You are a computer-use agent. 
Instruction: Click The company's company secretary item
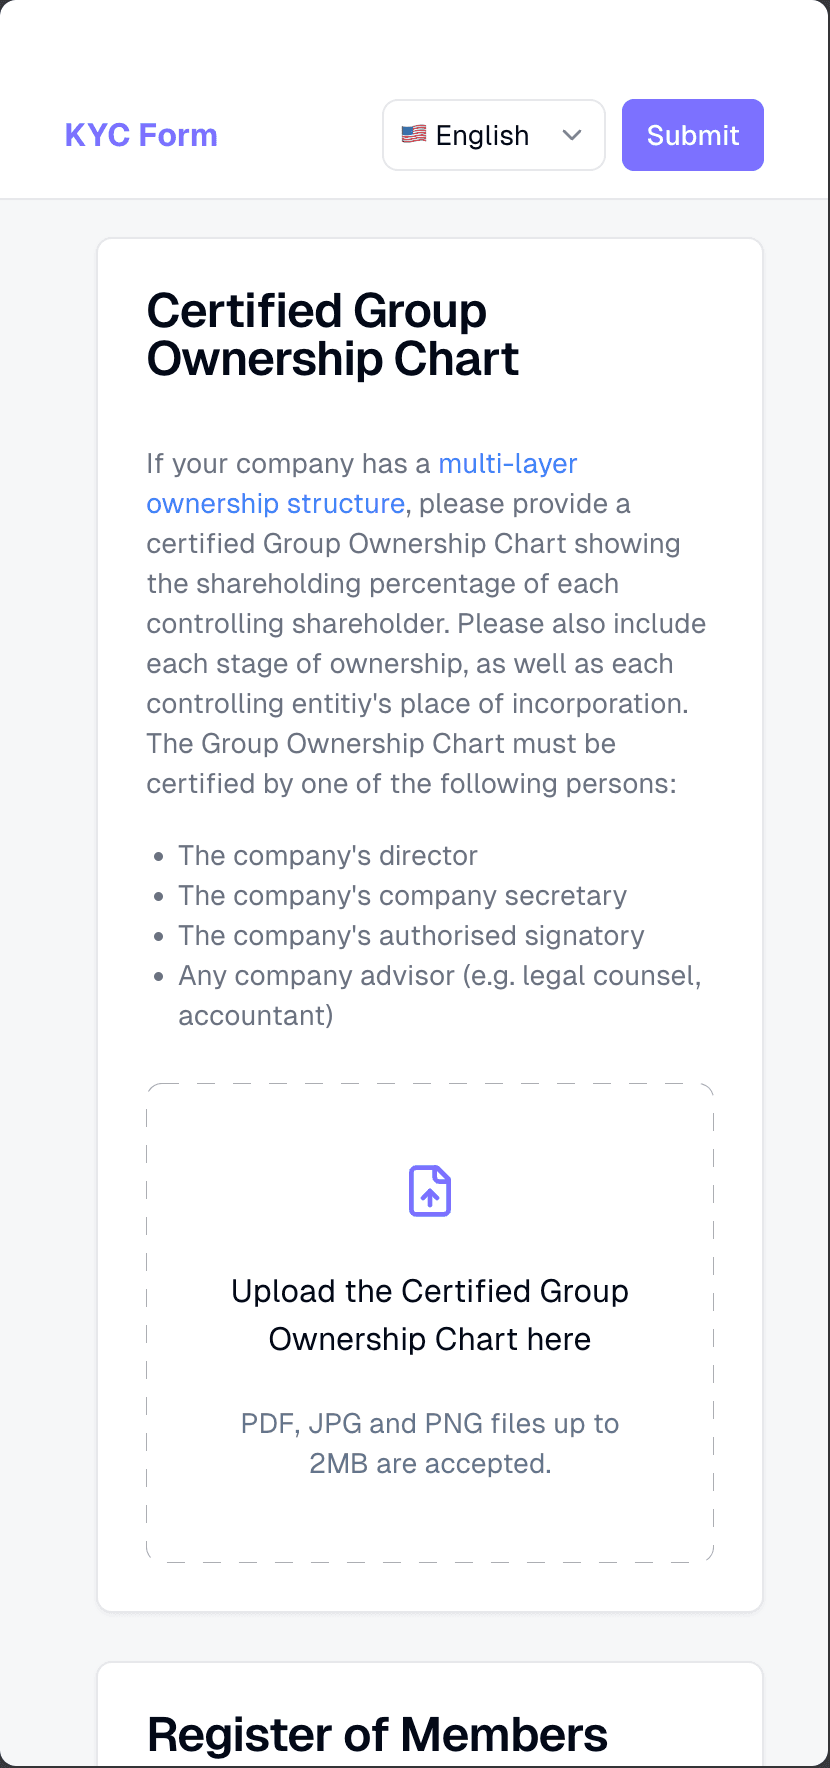click(403, 896)
